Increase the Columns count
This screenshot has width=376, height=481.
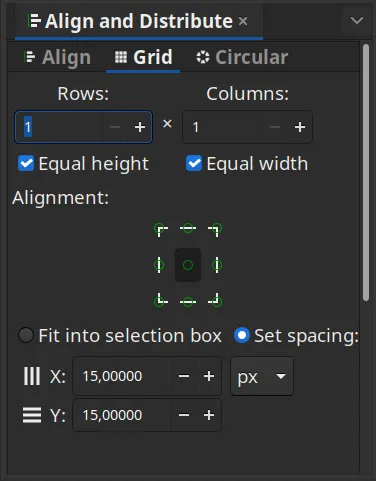(x=300, y=127)
